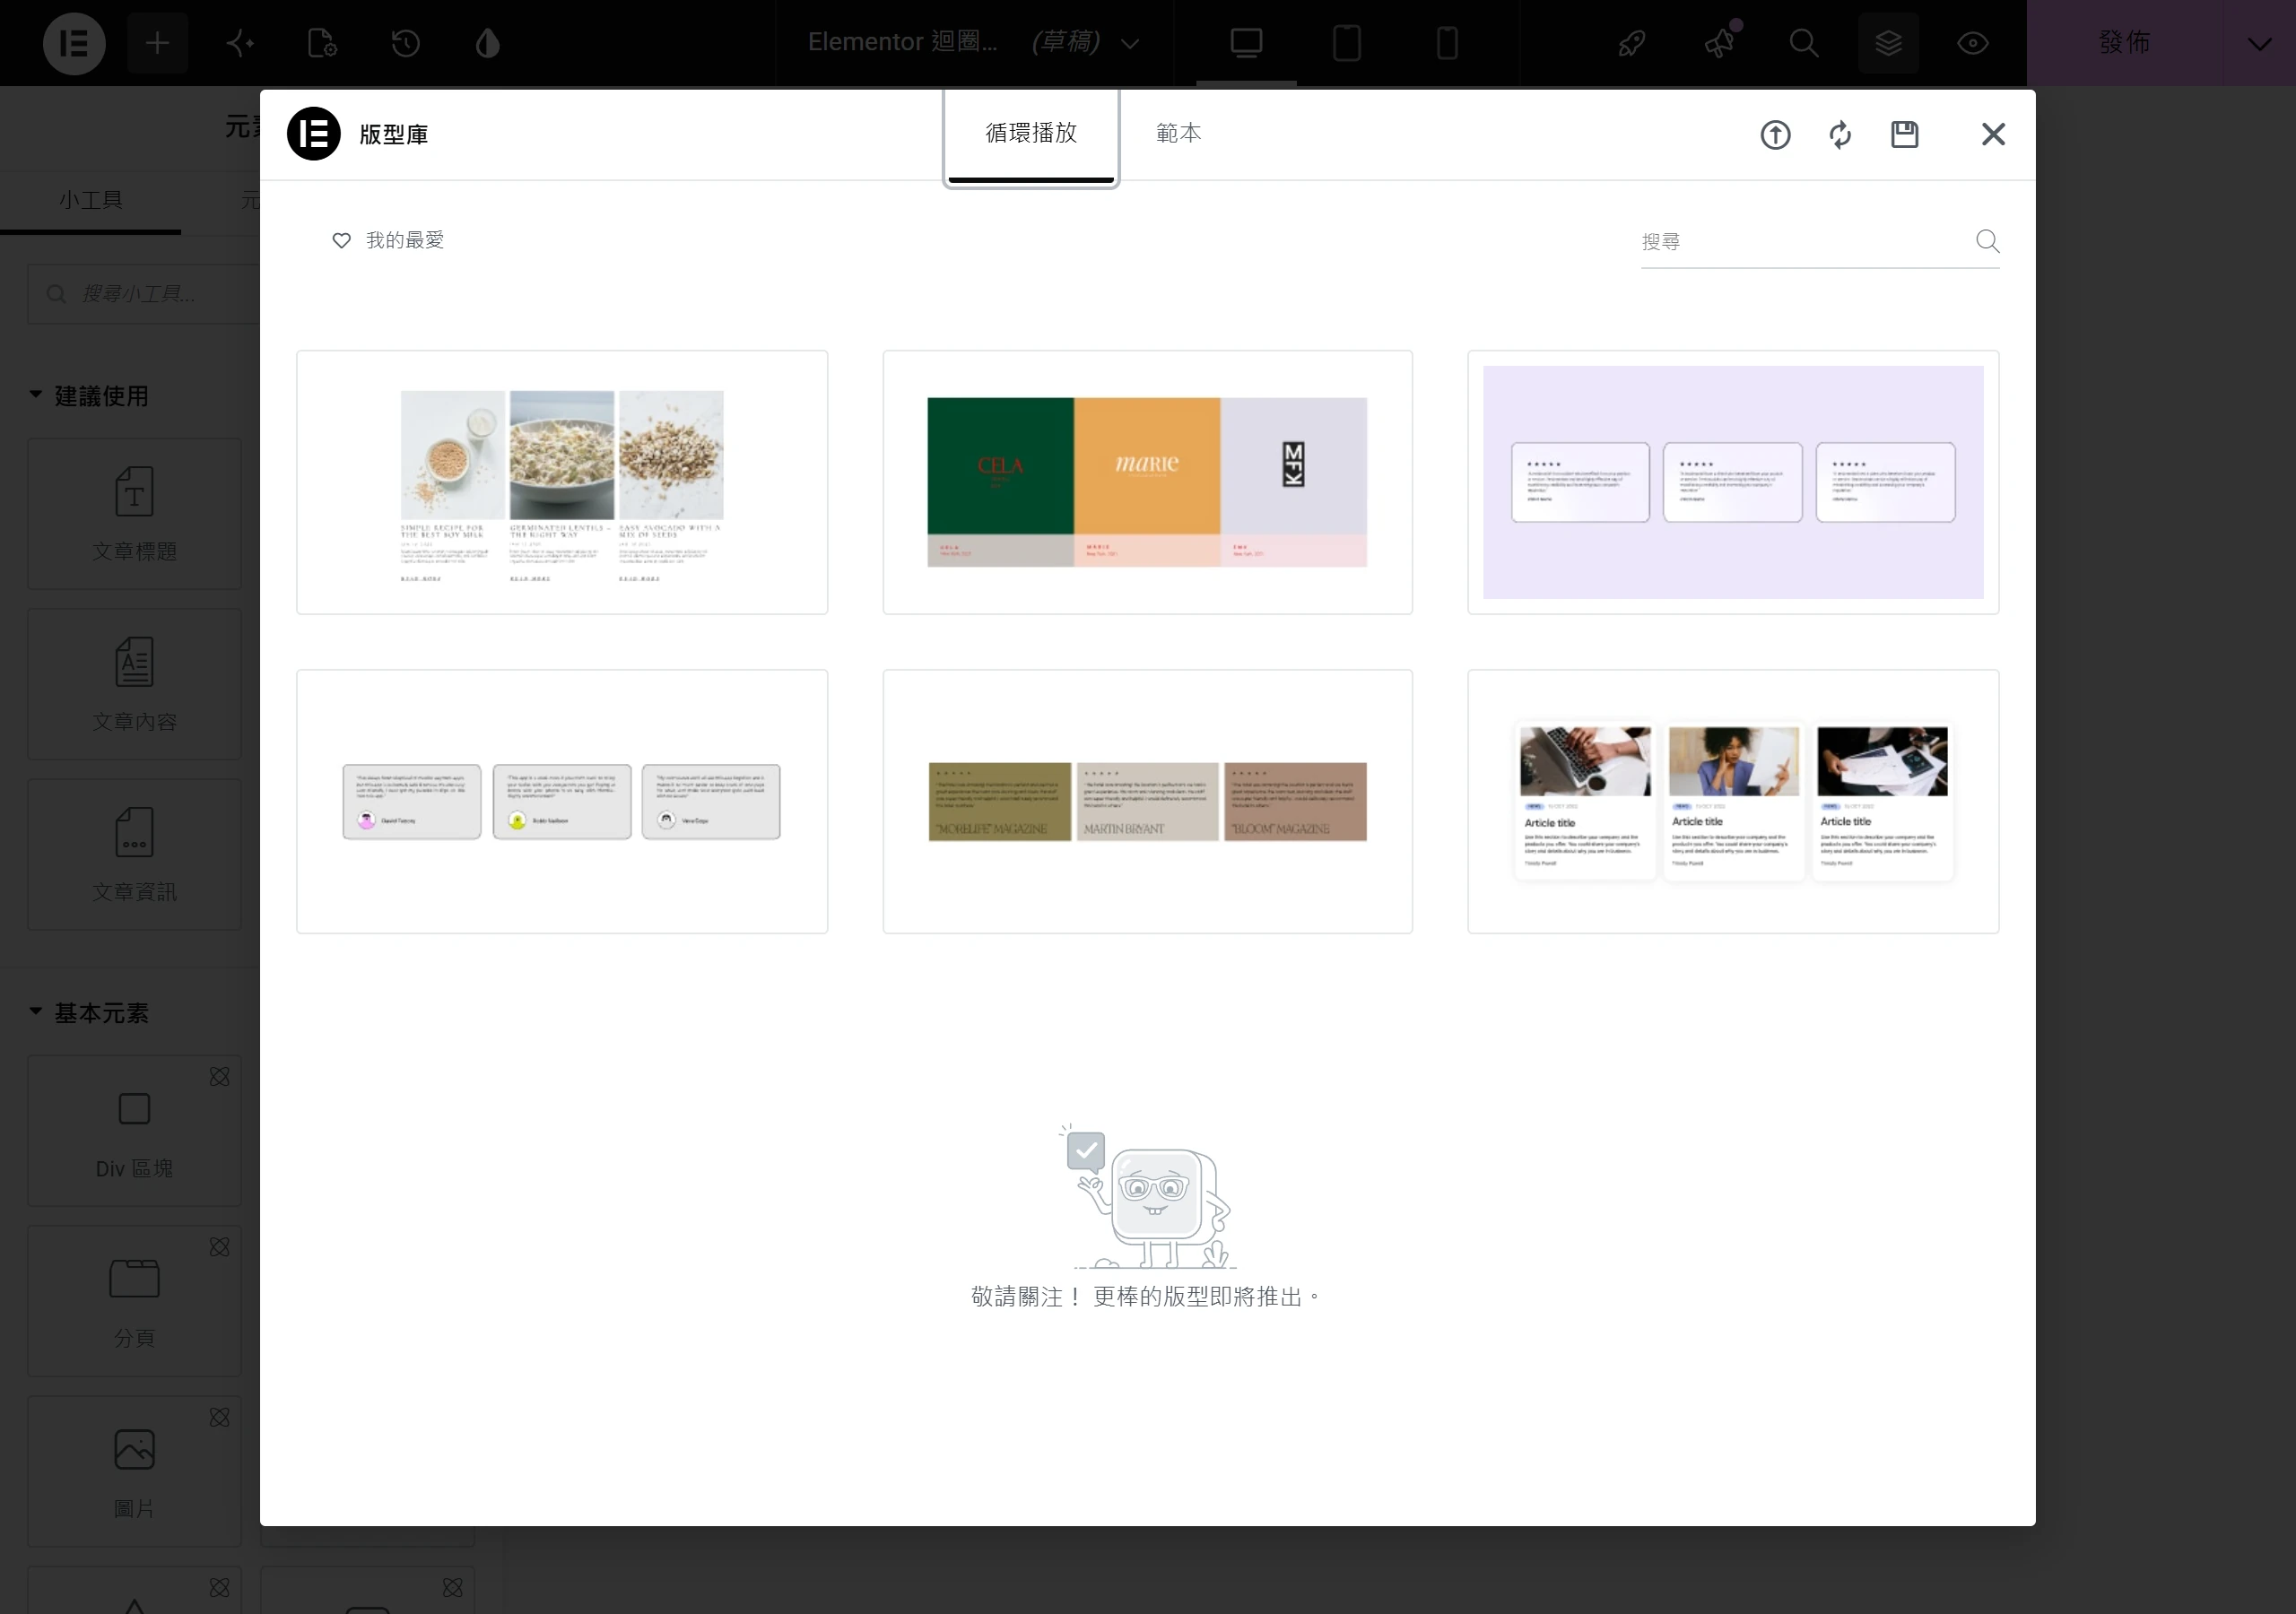2296x1614 pixels.
Task: Select the CELA and marie color block template
Action: [1147, 482]
